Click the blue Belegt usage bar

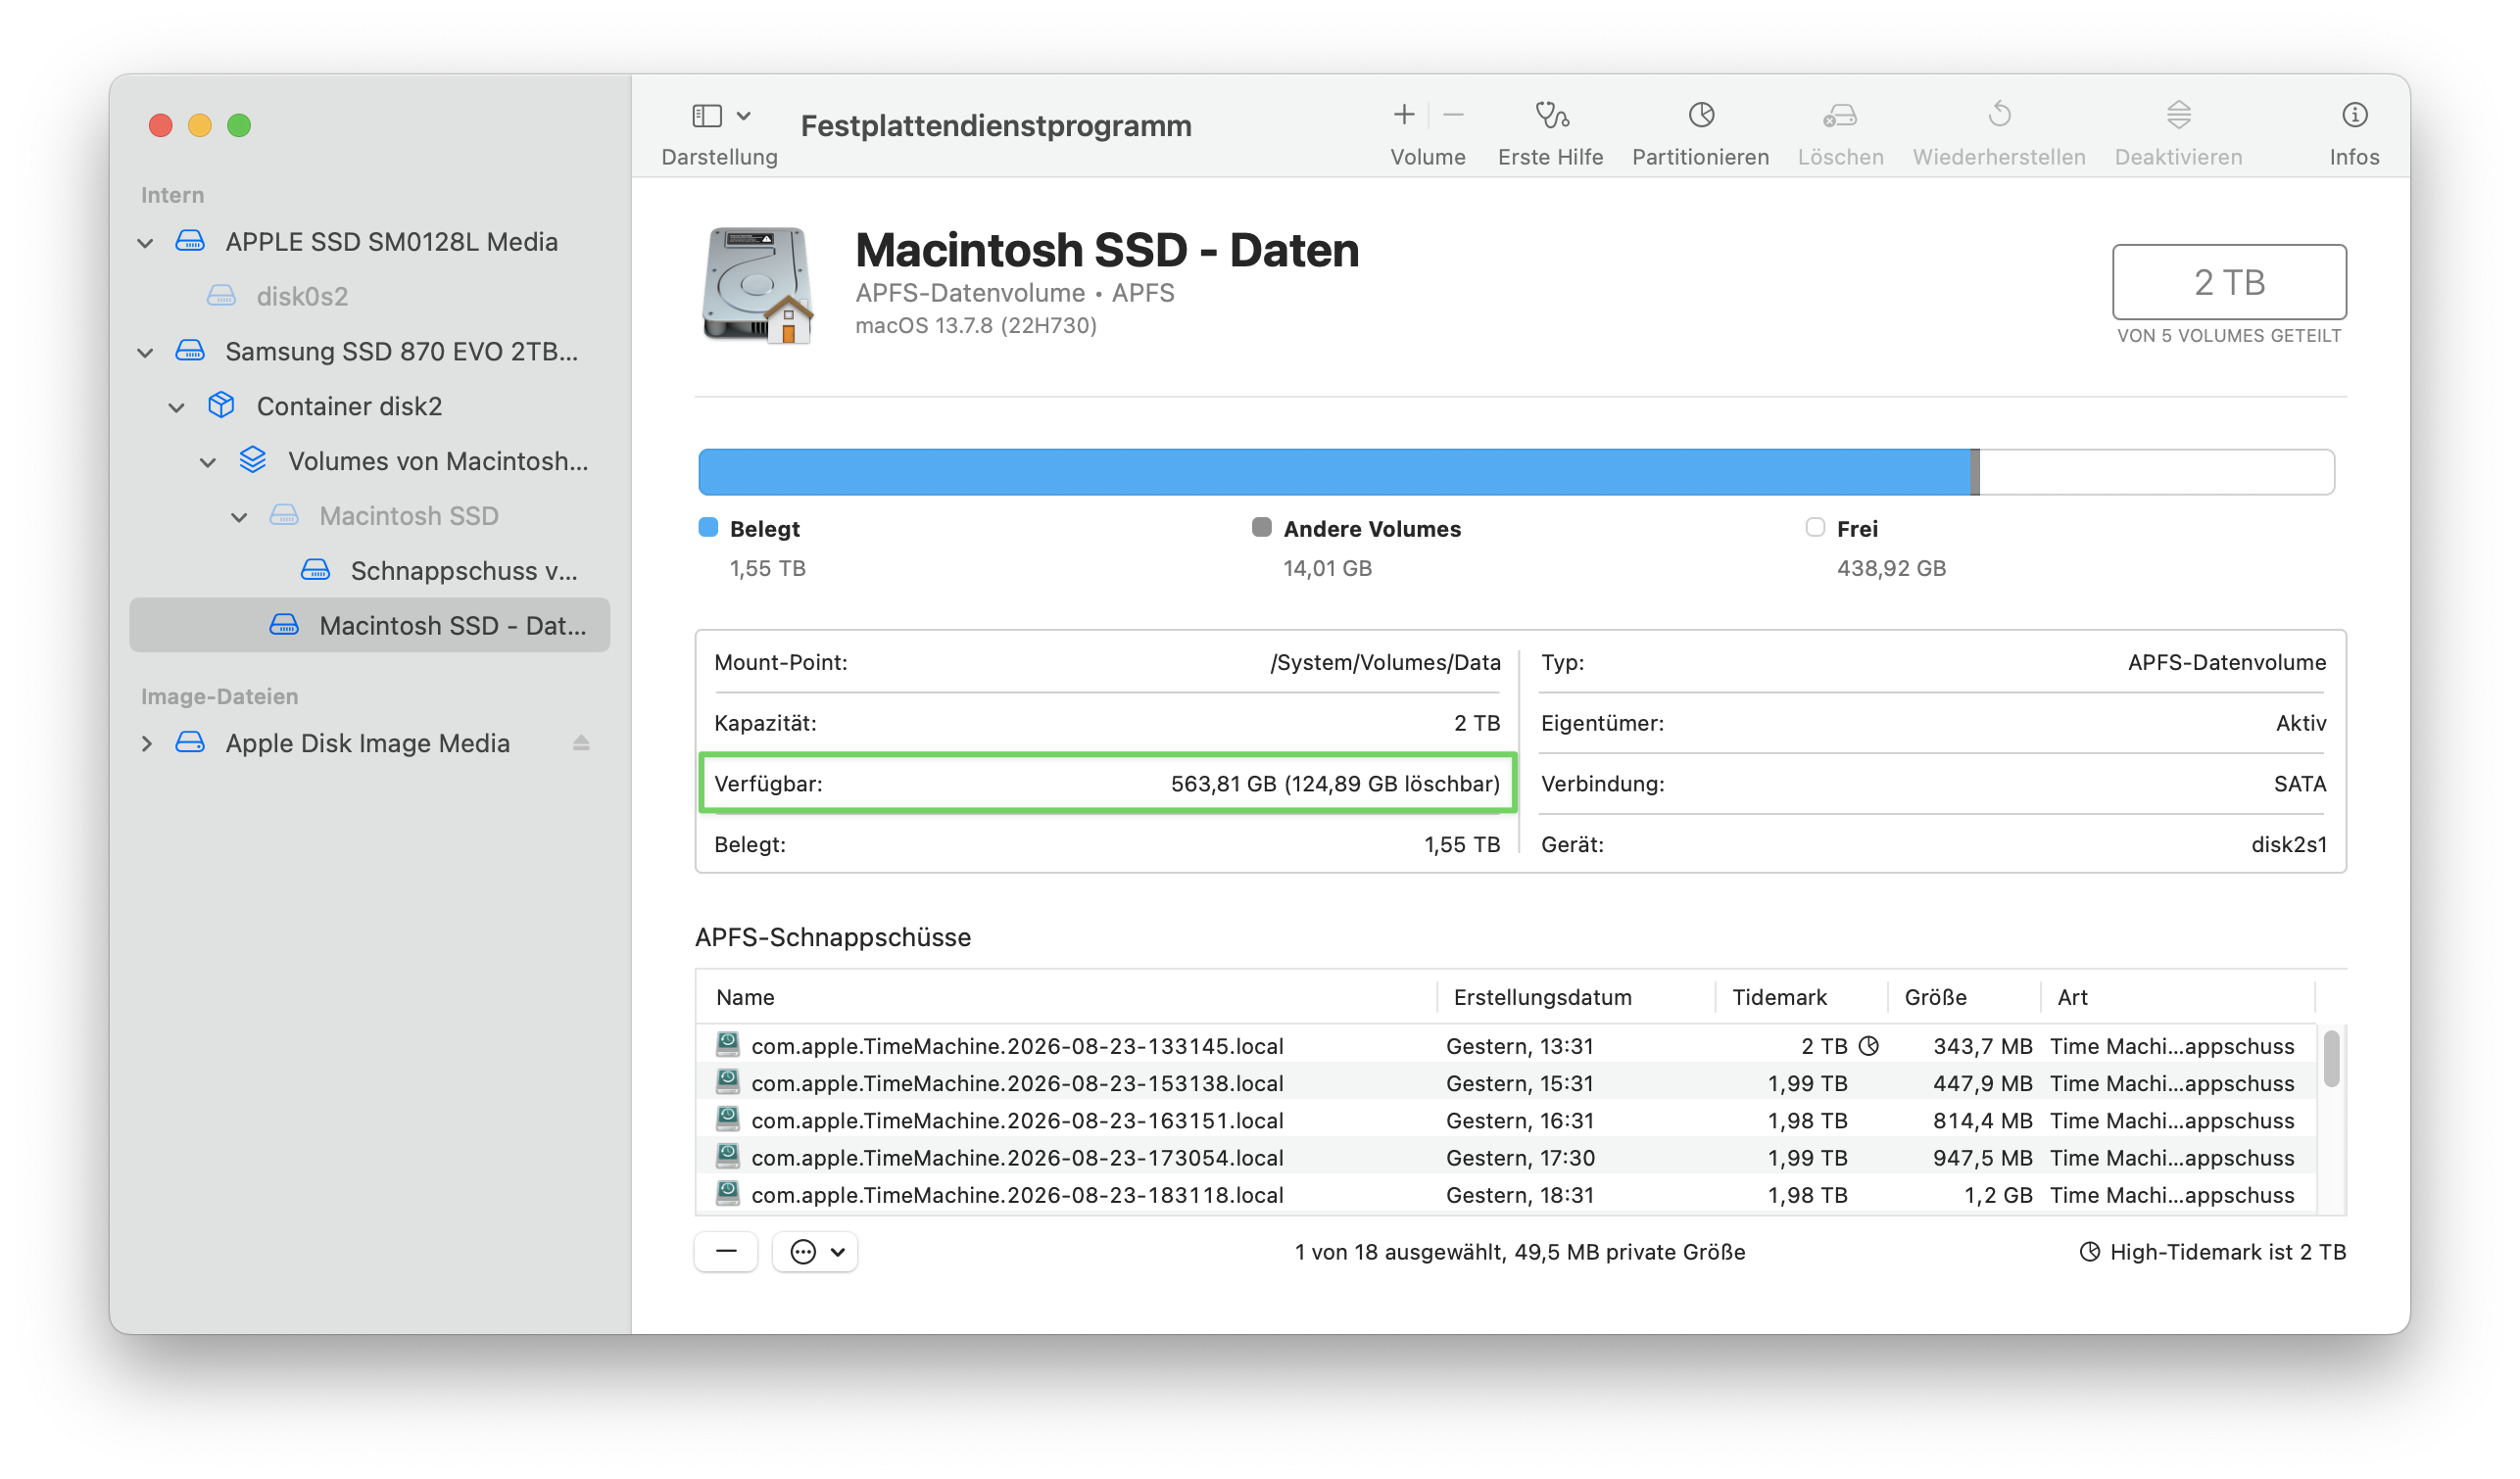1334,472
